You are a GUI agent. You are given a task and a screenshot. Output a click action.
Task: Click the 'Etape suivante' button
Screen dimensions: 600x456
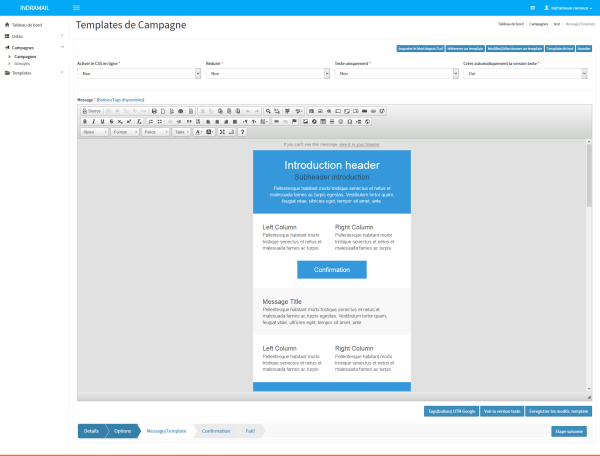(x=569, y=431)
